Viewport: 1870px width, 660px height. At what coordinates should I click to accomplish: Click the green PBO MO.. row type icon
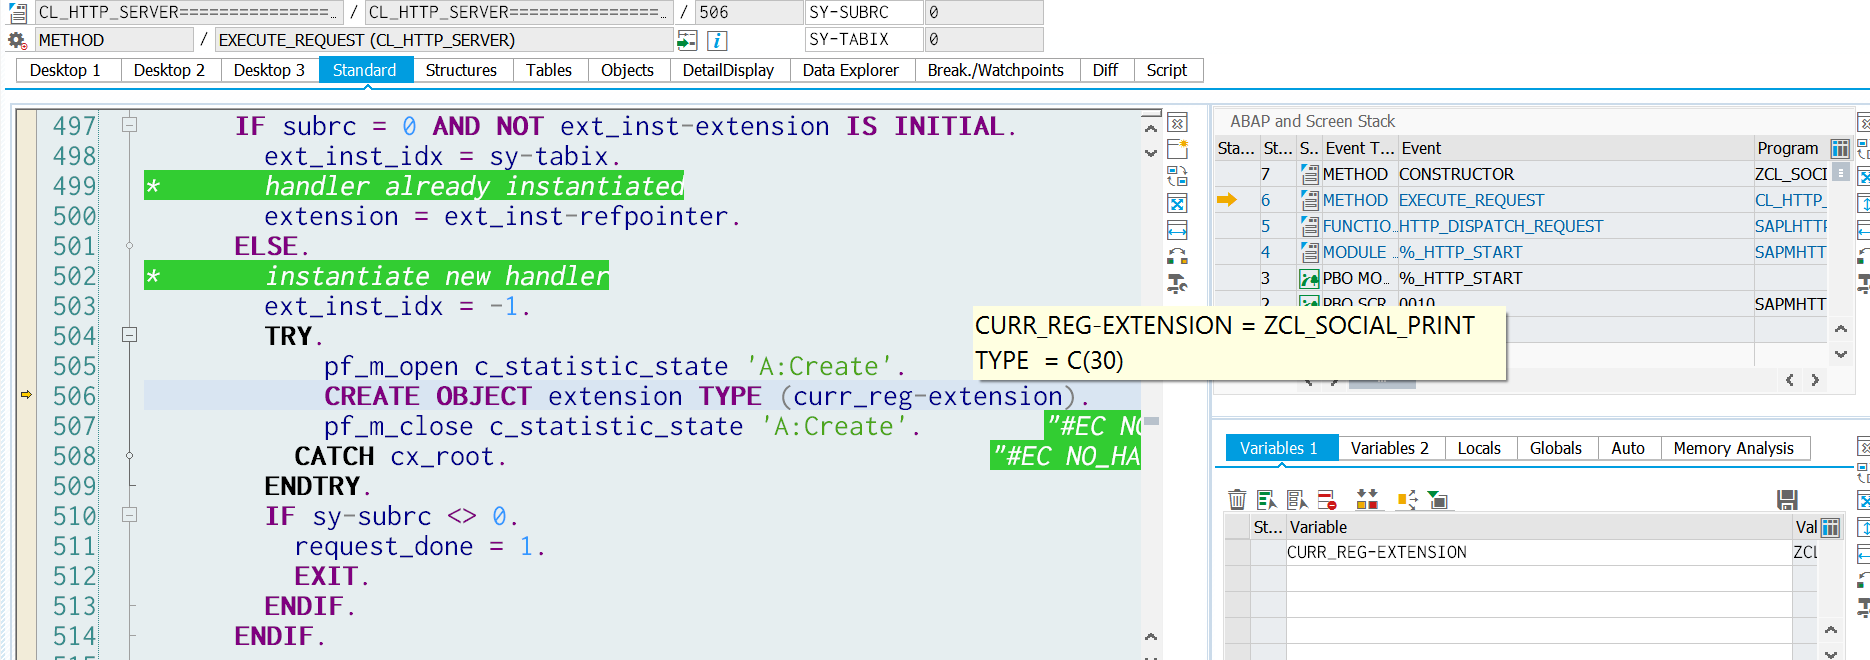[x=1309, y=278]
